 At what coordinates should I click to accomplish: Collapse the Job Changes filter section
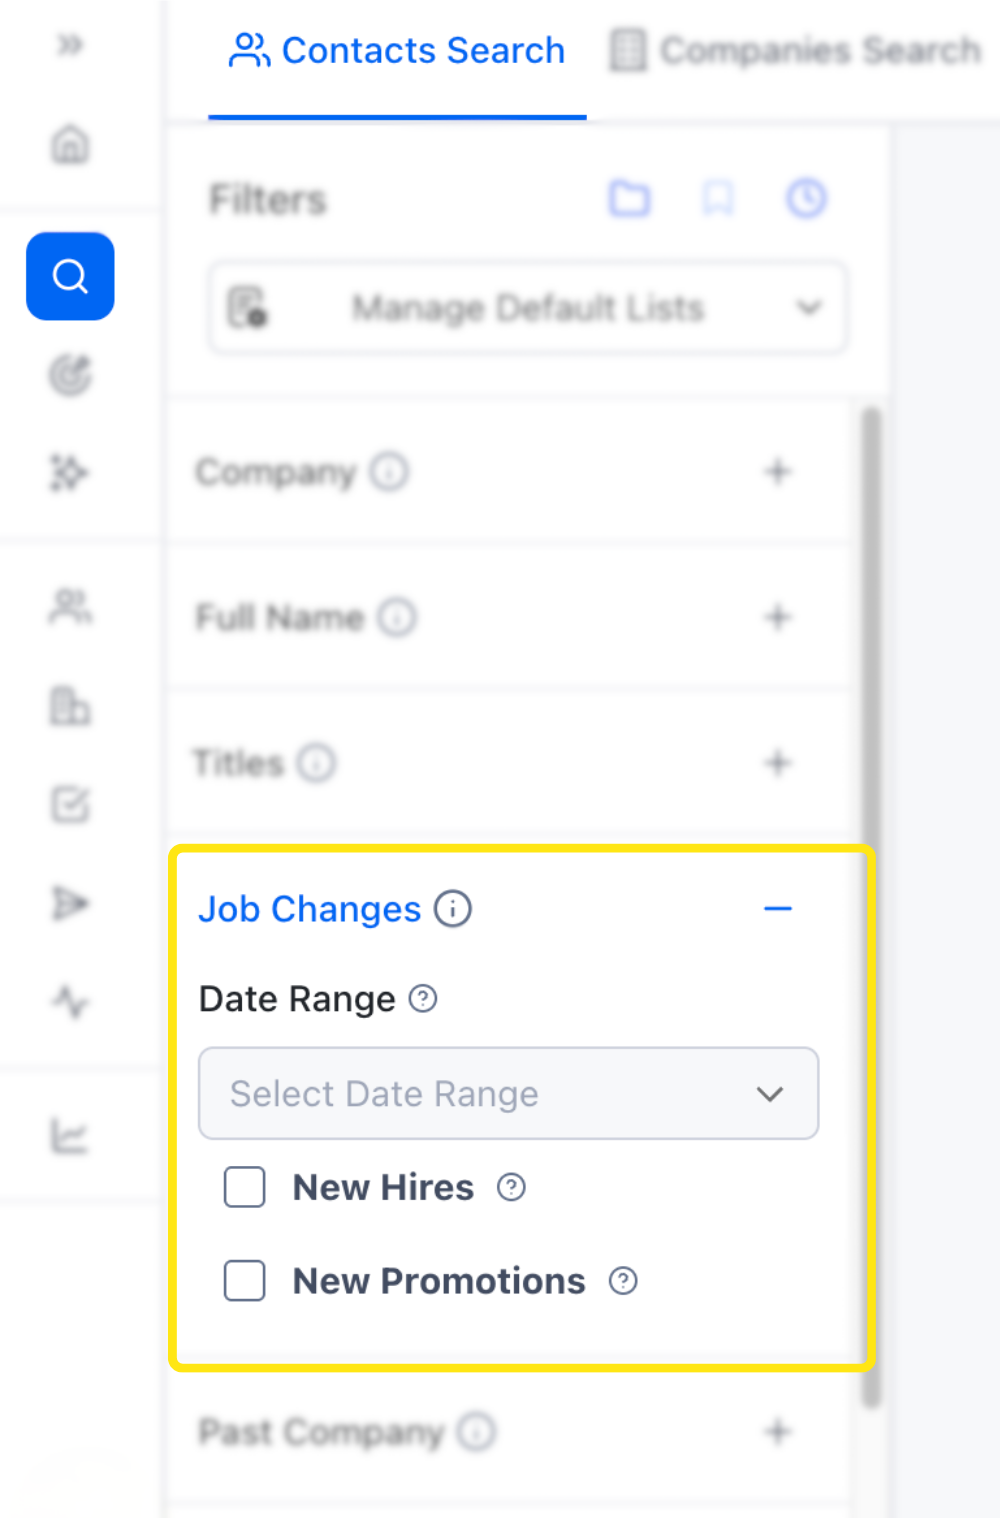pos(778,908)
